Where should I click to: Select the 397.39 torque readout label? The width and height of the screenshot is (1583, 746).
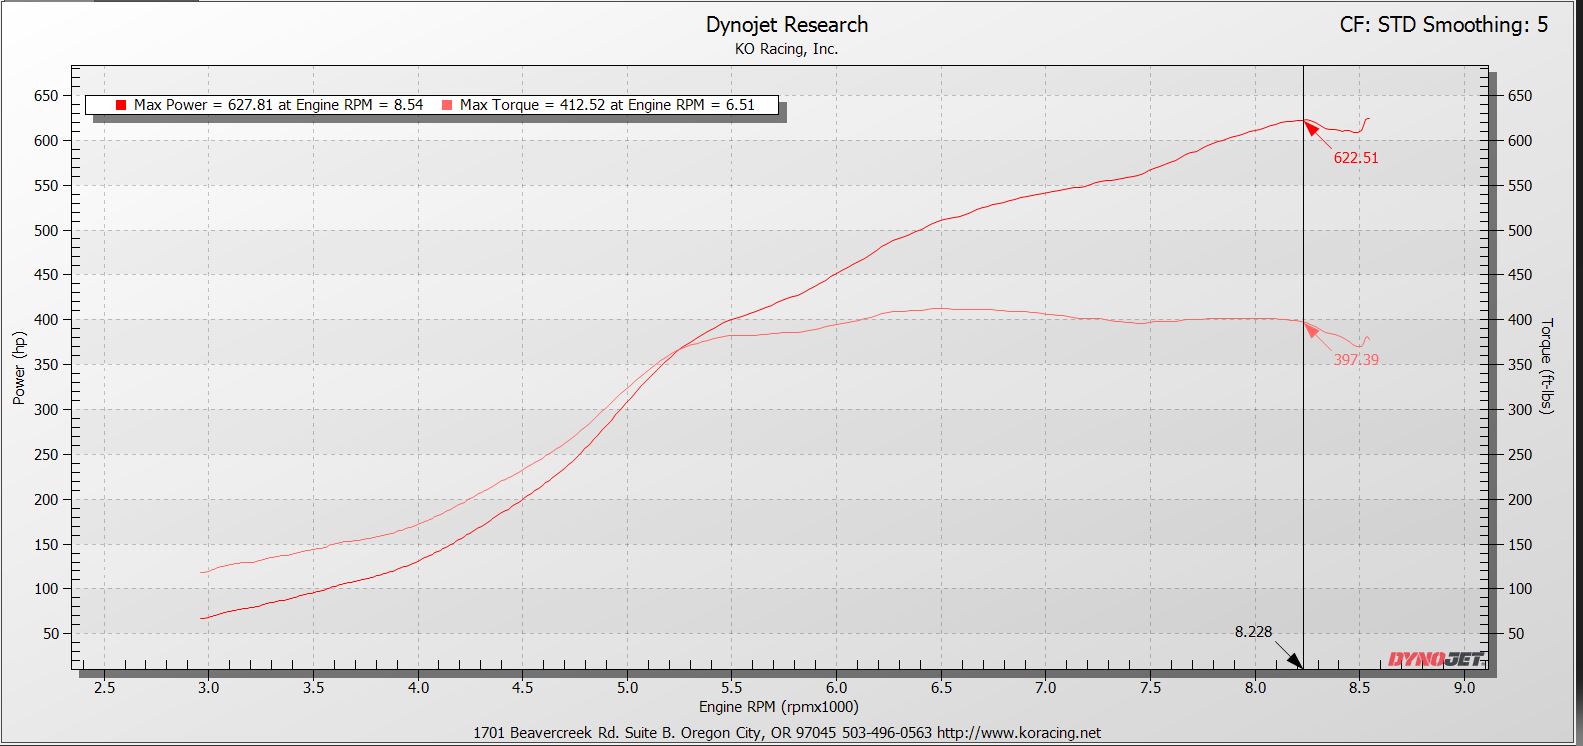(1355, 360)
